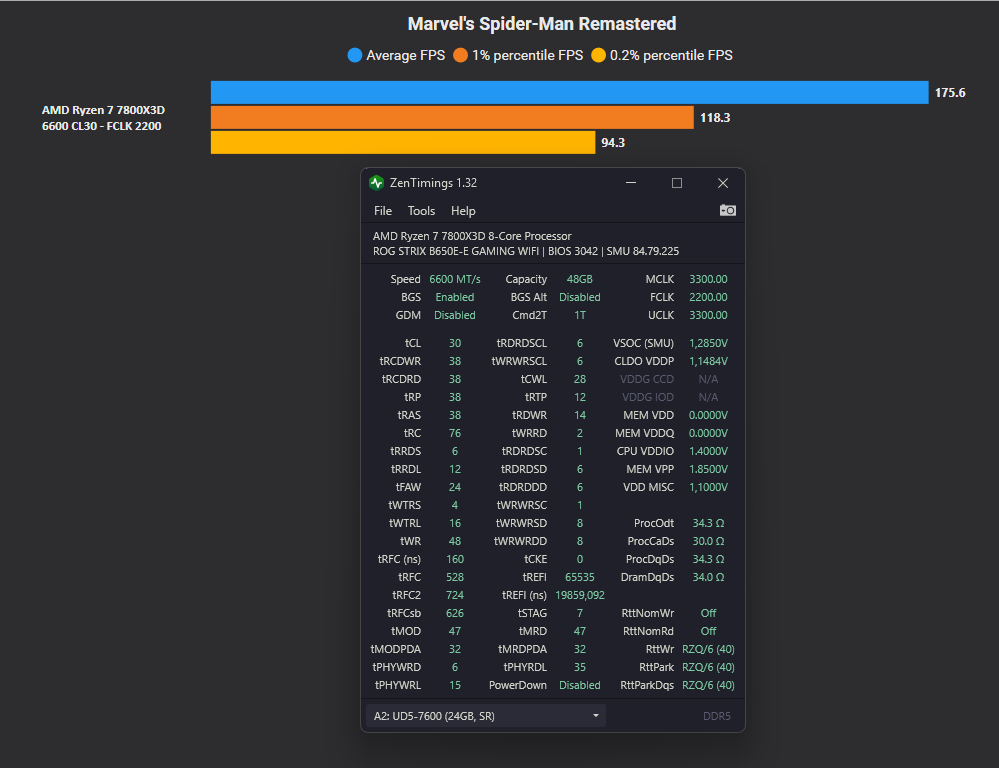Click the DramDqDs value 34.0 Ω
This screenshot has height=768, width=999.
[x=708, y=577]
